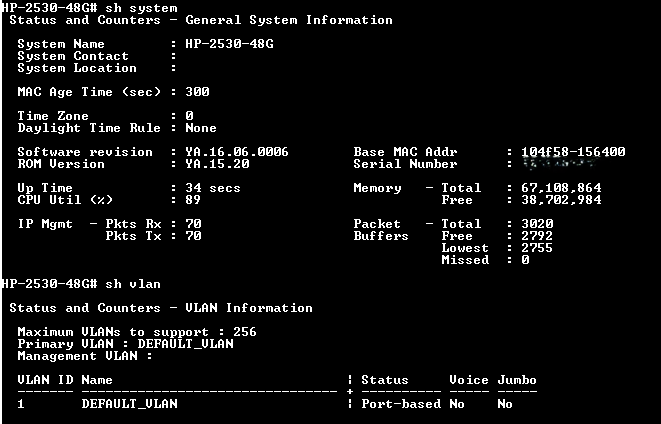Screen dimensions: 661x424
Task: Click Packet Buffers Free value 2792
Action: coord(537,236)
